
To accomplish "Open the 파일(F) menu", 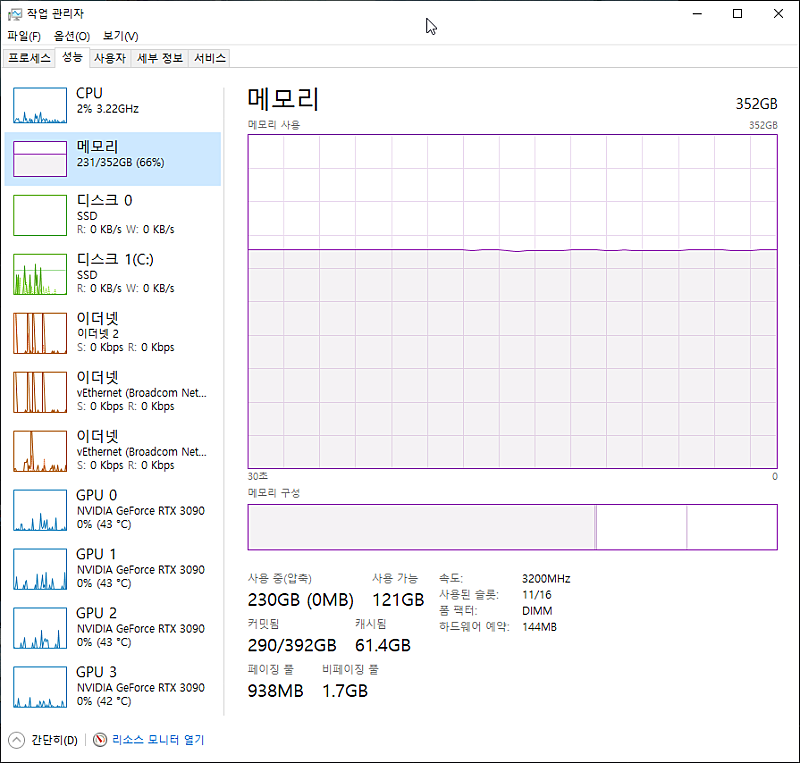I will pos(24,36).
